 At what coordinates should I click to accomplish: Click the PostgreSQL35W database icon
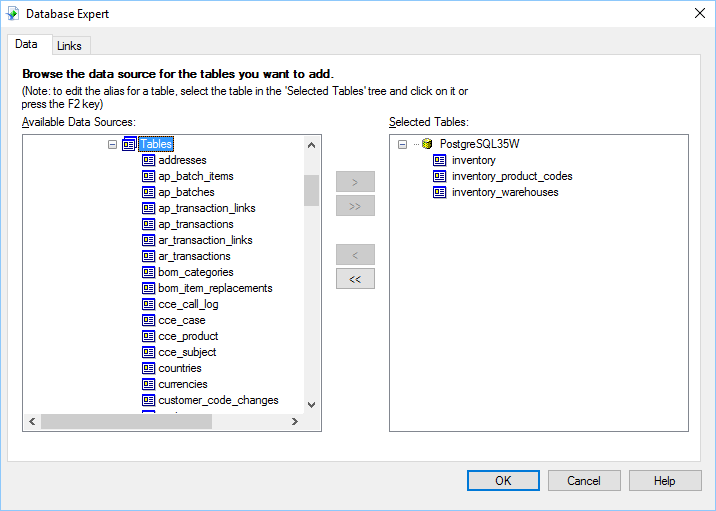[x=427, y=144]
